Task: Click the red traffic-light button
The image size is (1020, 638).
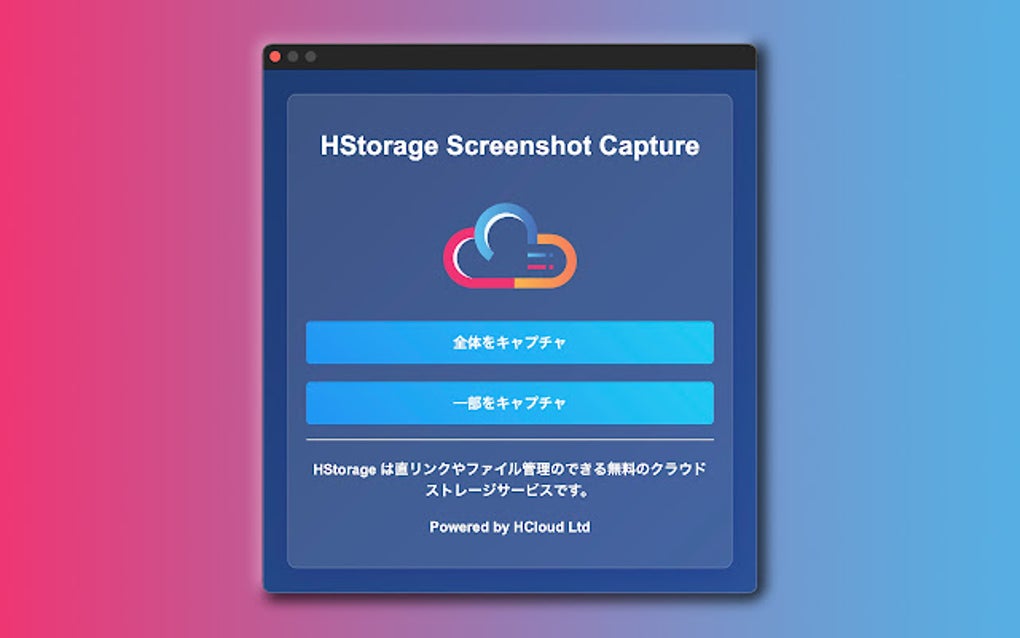Action: [275, 56]
